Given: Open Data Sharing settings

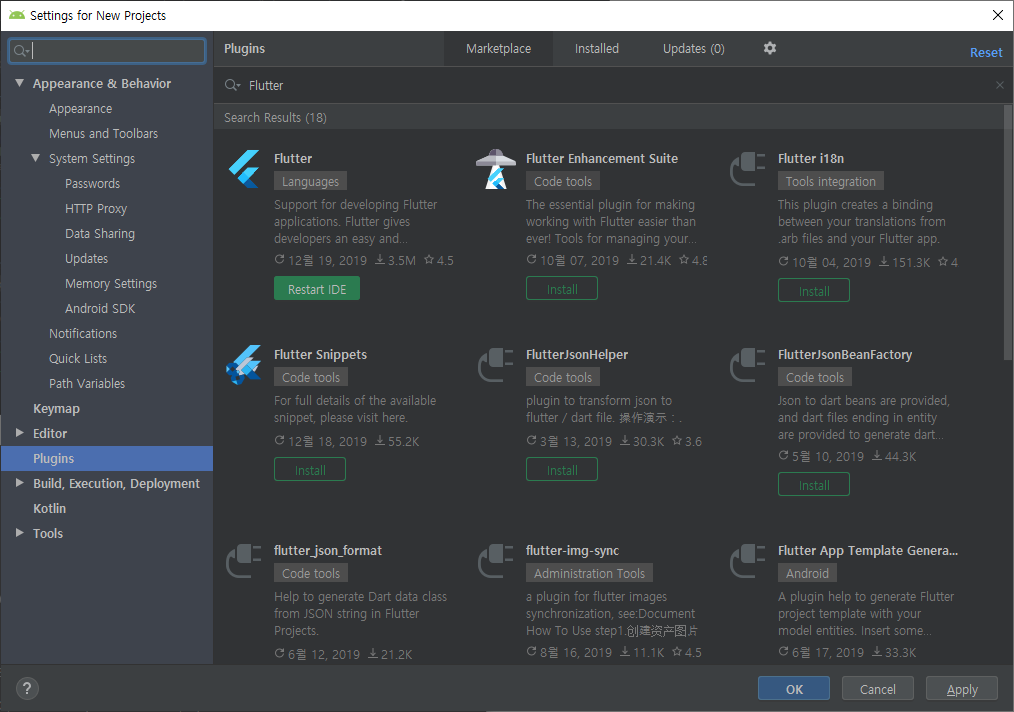Looking at the screenshot, I should 100,233.
